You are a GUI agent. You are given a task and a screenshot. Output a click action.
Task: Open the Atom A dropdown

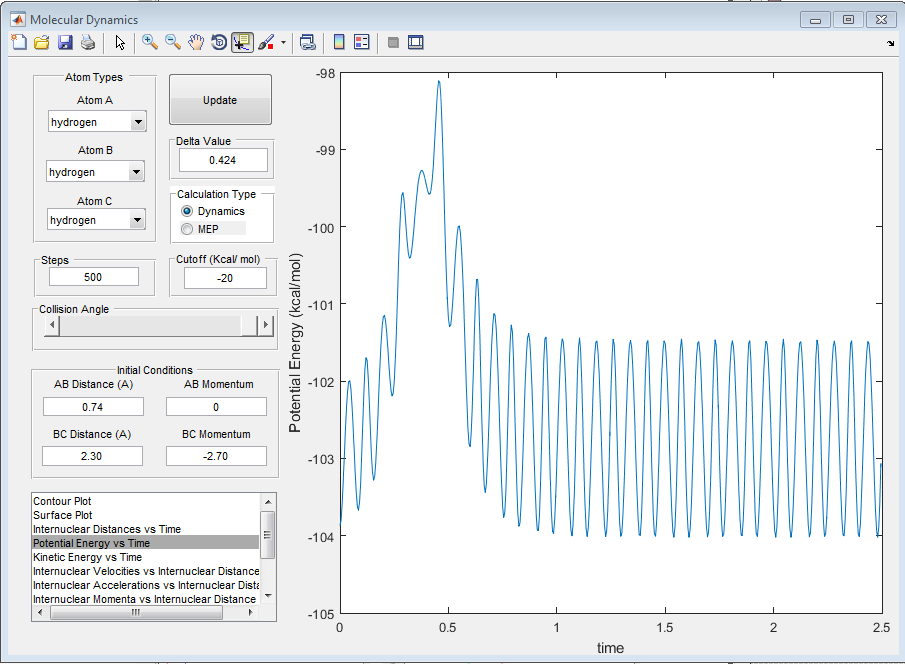point(138,122)
